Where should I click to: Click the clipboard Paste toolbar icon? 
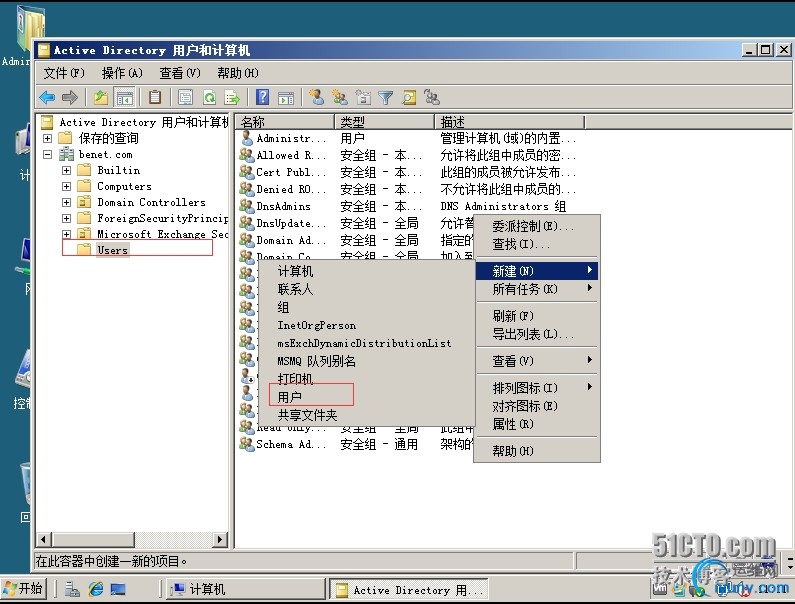155,97
